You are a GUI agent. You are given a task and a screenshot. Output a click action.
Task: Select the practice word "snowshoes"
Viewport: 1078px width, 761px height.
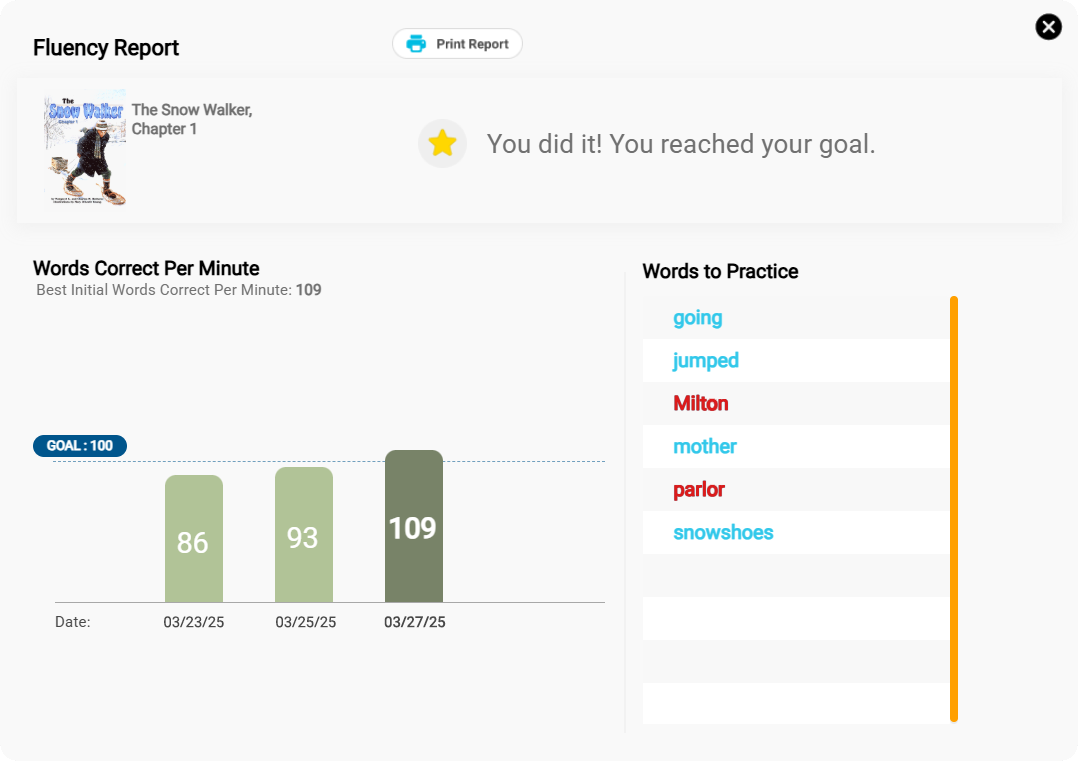click(723, 533)
